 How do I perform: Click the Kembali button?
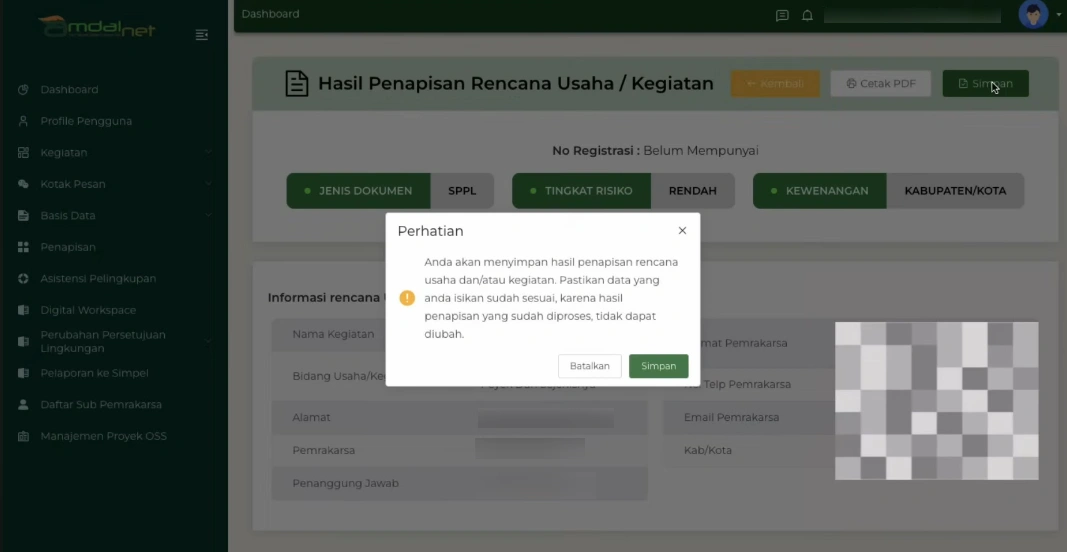(775, 84)
